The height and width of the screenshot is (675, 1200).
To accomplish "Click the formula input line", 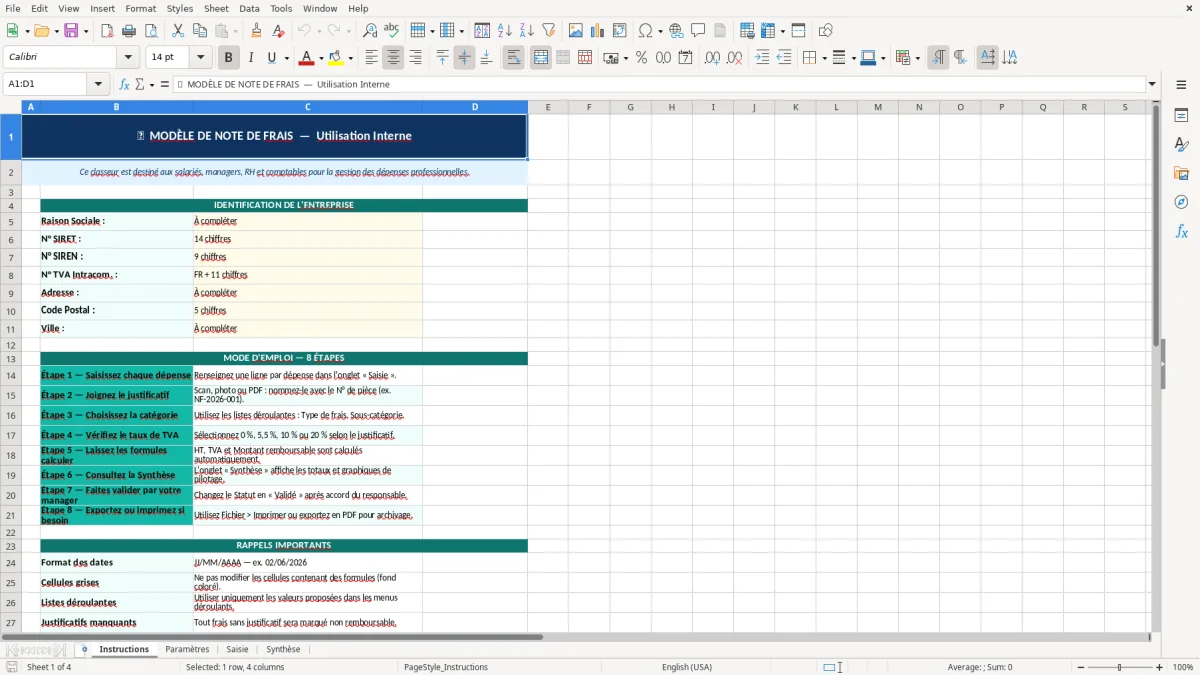I will click(660, 84).
